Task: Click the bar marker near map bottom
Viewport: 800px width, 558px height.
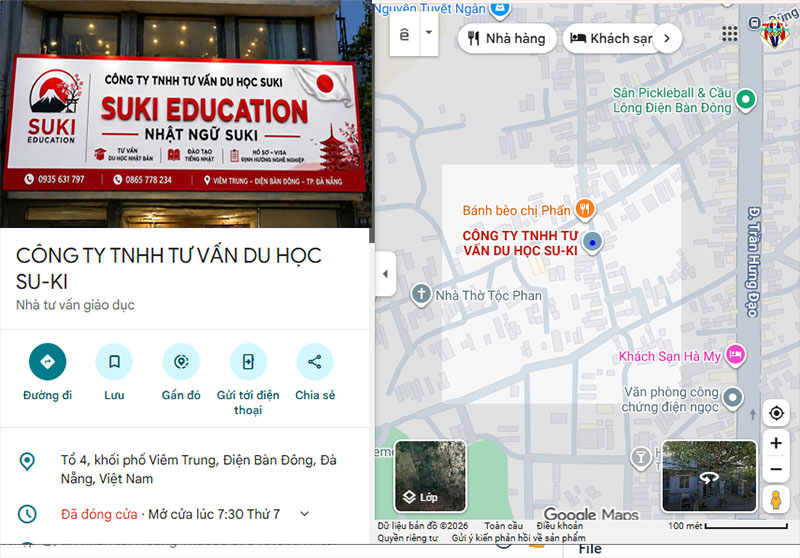Action: point(640,458)
